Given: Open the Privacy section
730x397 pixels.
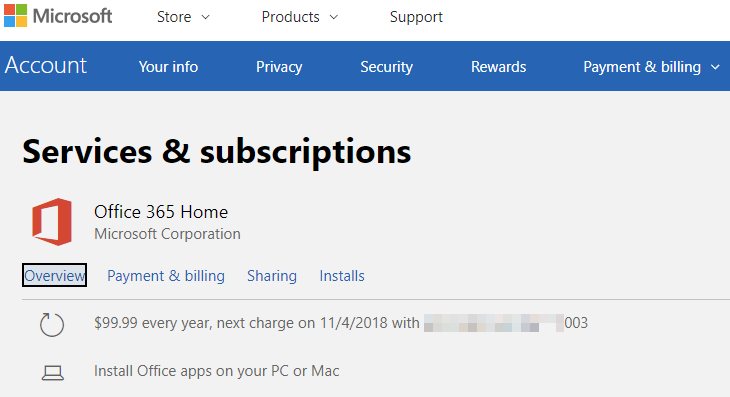Looking at the screenshot, I should tap(279, 67).
